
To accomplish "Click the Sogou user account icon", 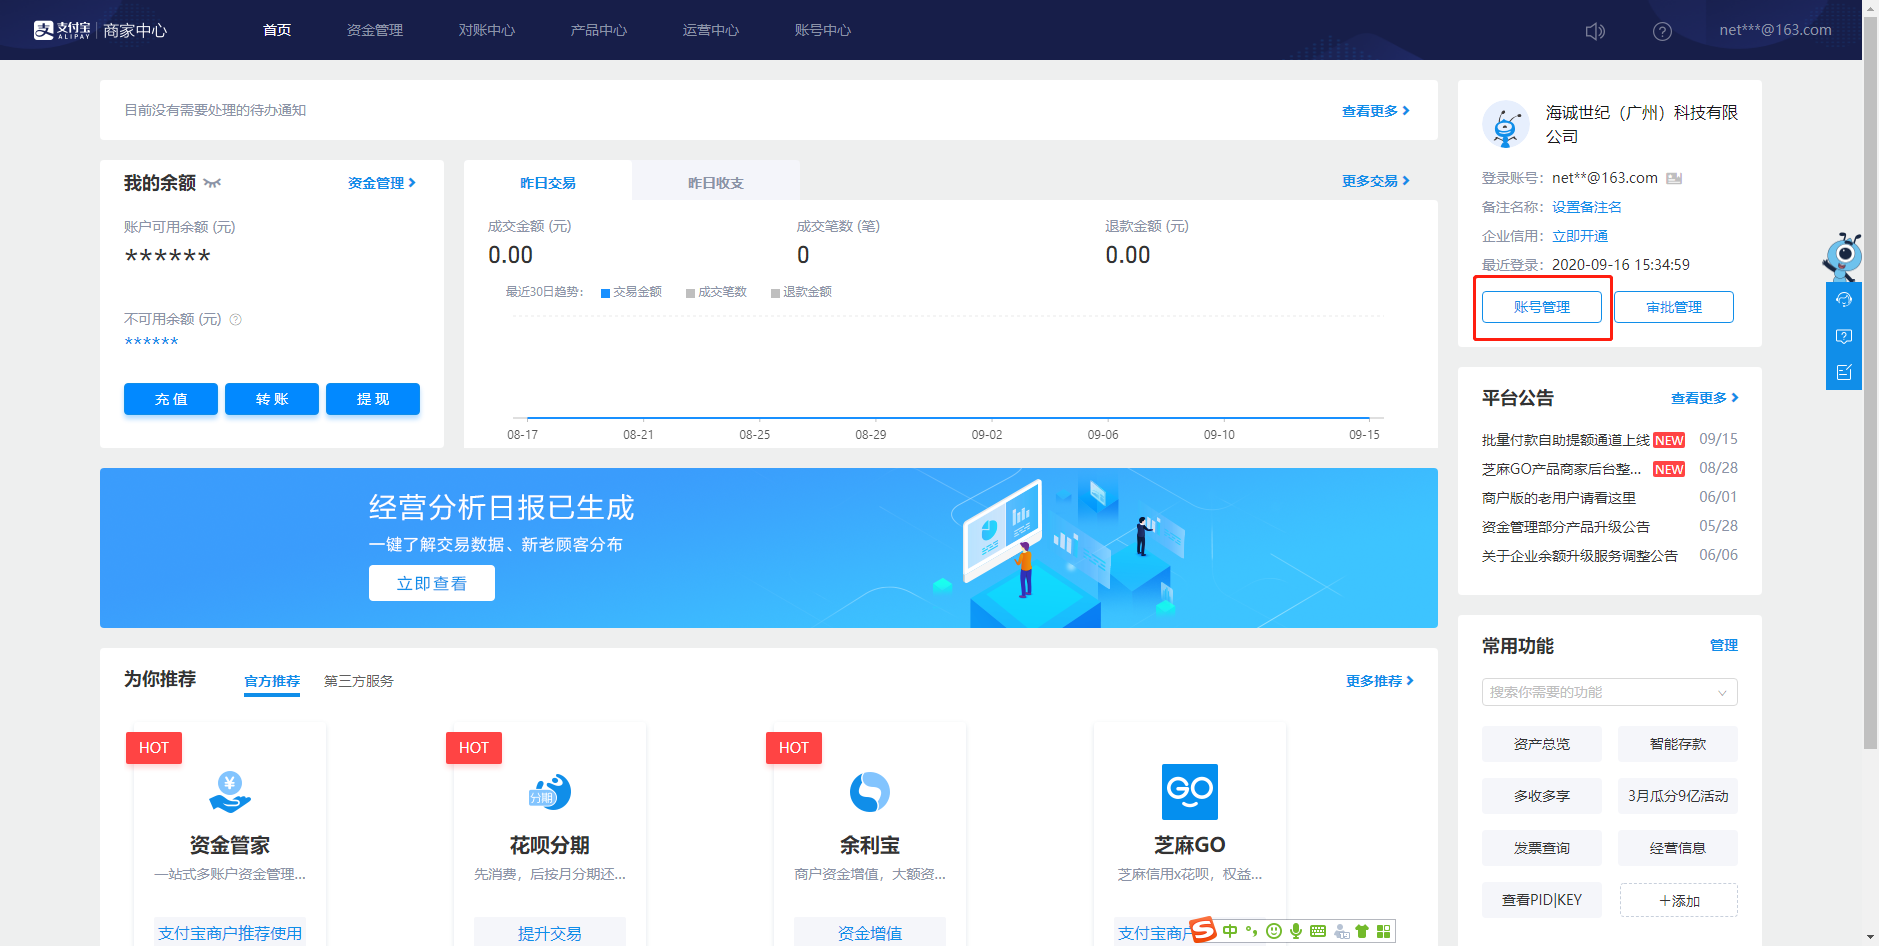I will tap(1341, 931).
